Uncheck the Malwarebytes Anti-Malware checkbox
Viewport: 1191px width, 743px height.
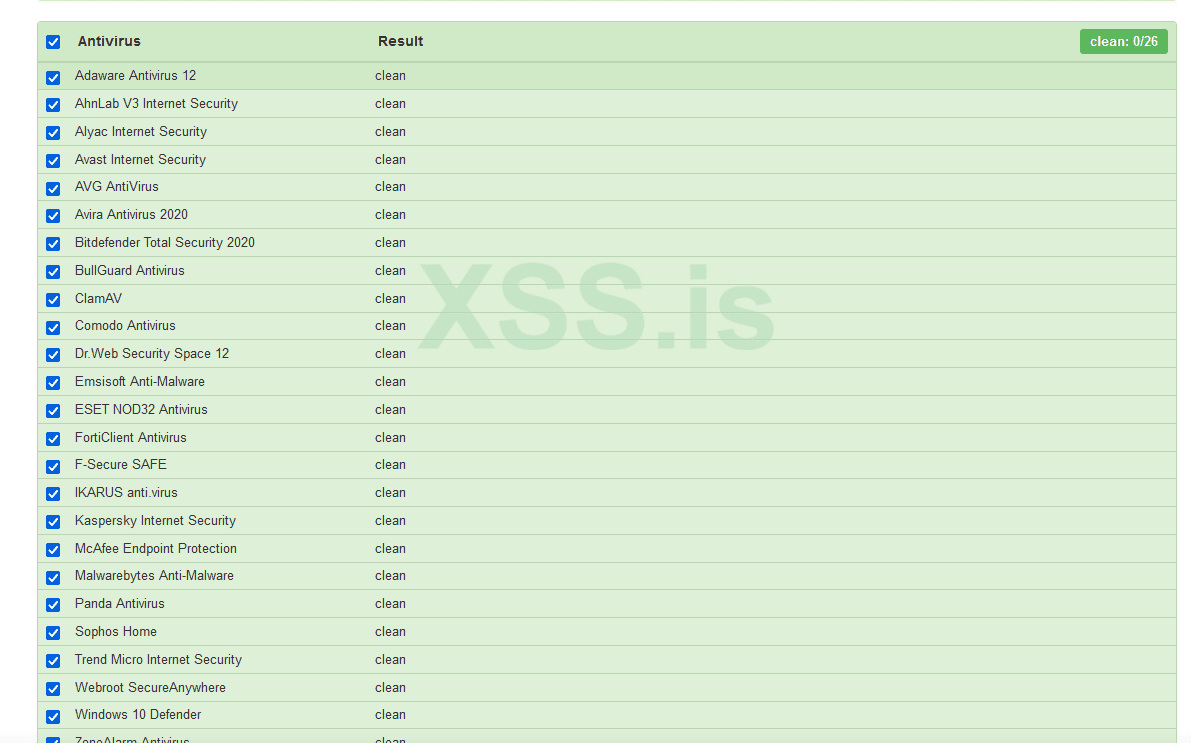click(53, 577)
